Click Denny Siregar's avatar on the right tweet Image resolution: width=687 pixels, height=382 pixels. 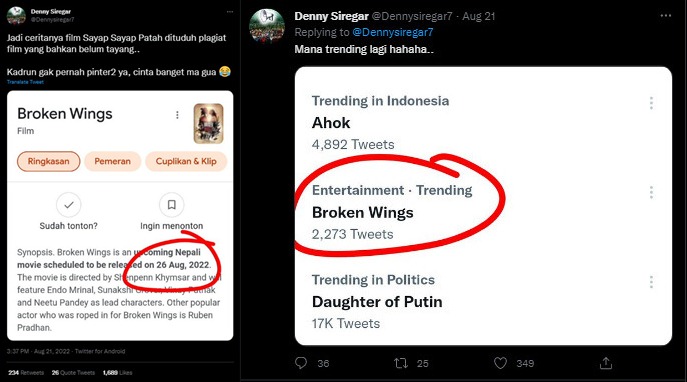[267, 26]
